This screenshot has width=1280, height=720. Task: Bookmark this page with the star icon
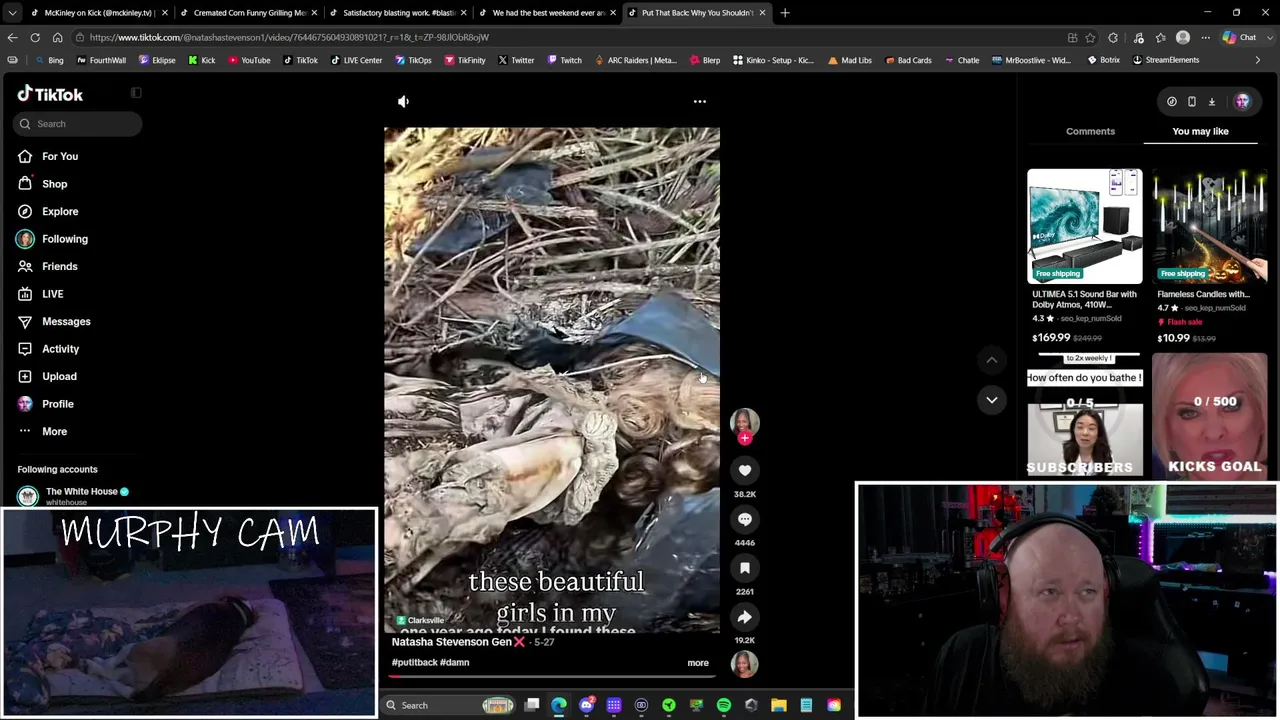[x=1090, y=37]
